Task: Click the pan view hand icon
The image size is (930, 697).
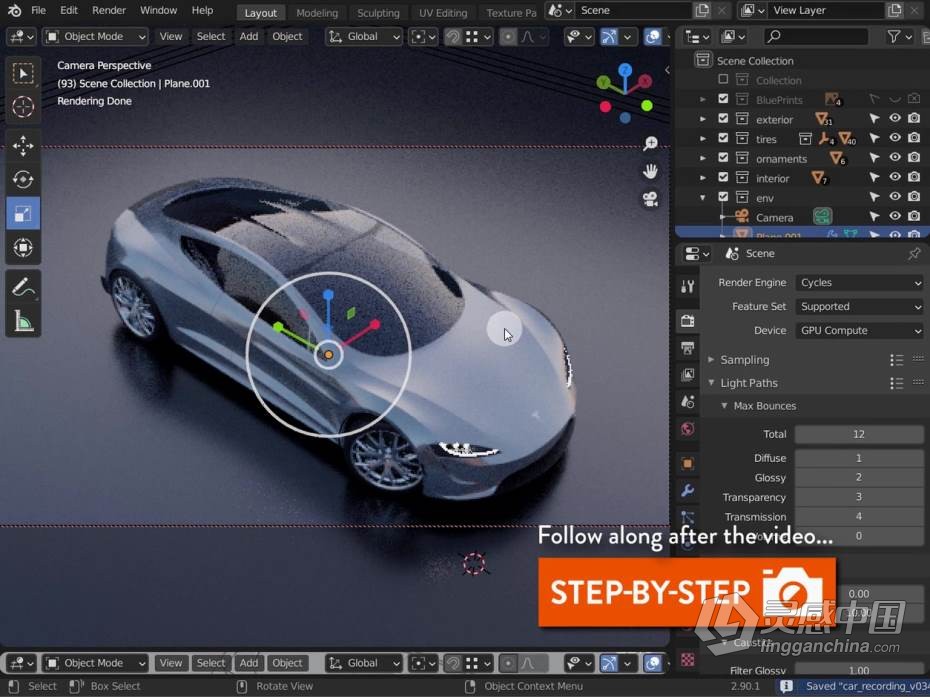Action: click(x=651, y=171)
